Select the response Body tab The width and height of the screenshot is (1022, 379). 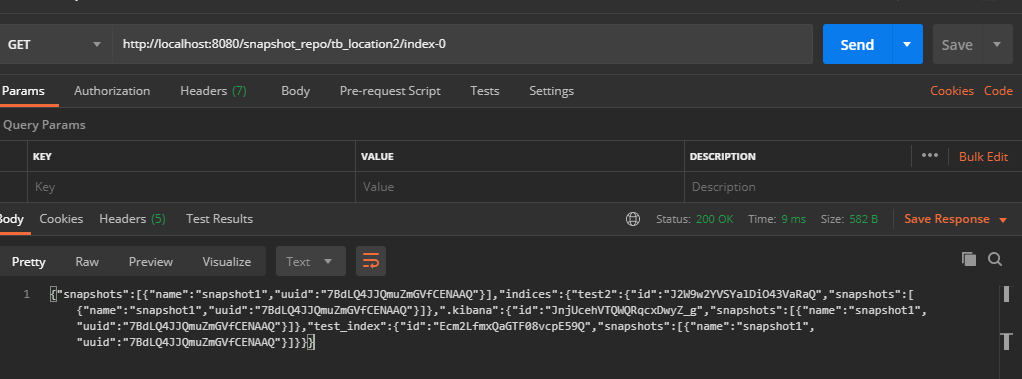point(12,219)
